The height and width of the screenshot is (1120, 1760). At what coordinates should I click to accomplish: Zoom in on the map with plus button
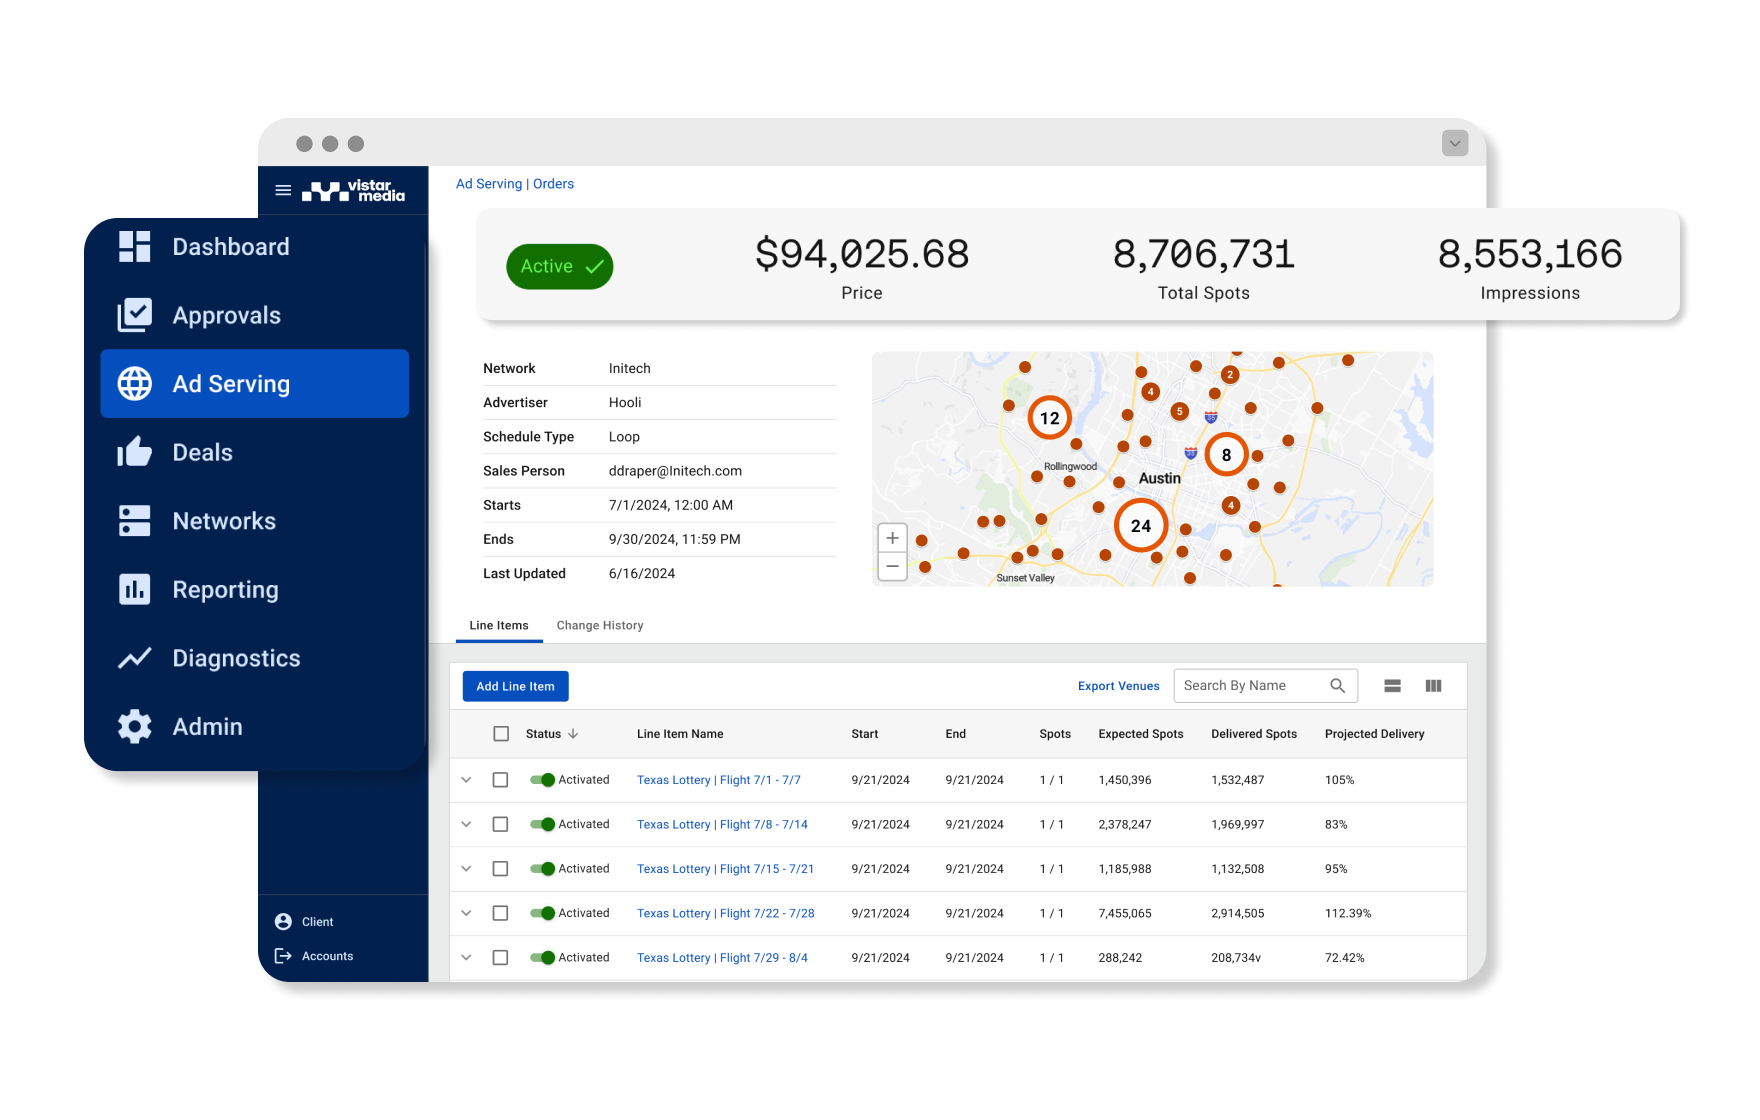[892, 538]
